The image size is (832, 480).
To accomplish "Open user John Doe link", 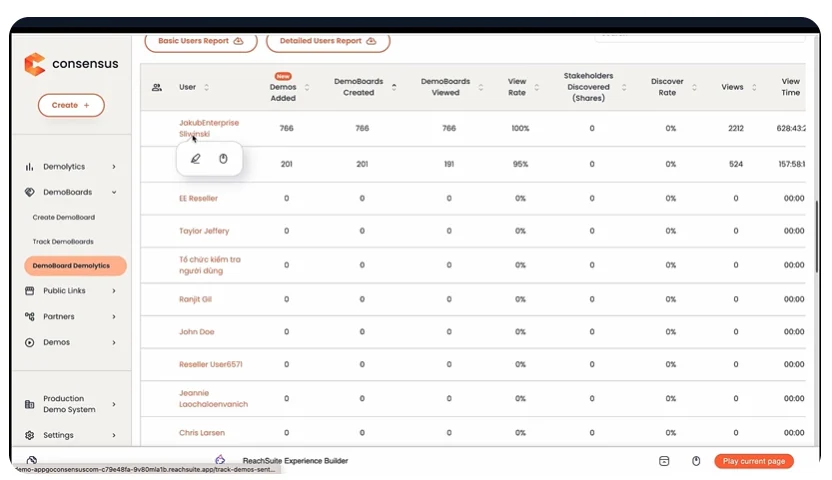I will coord(197,332).
